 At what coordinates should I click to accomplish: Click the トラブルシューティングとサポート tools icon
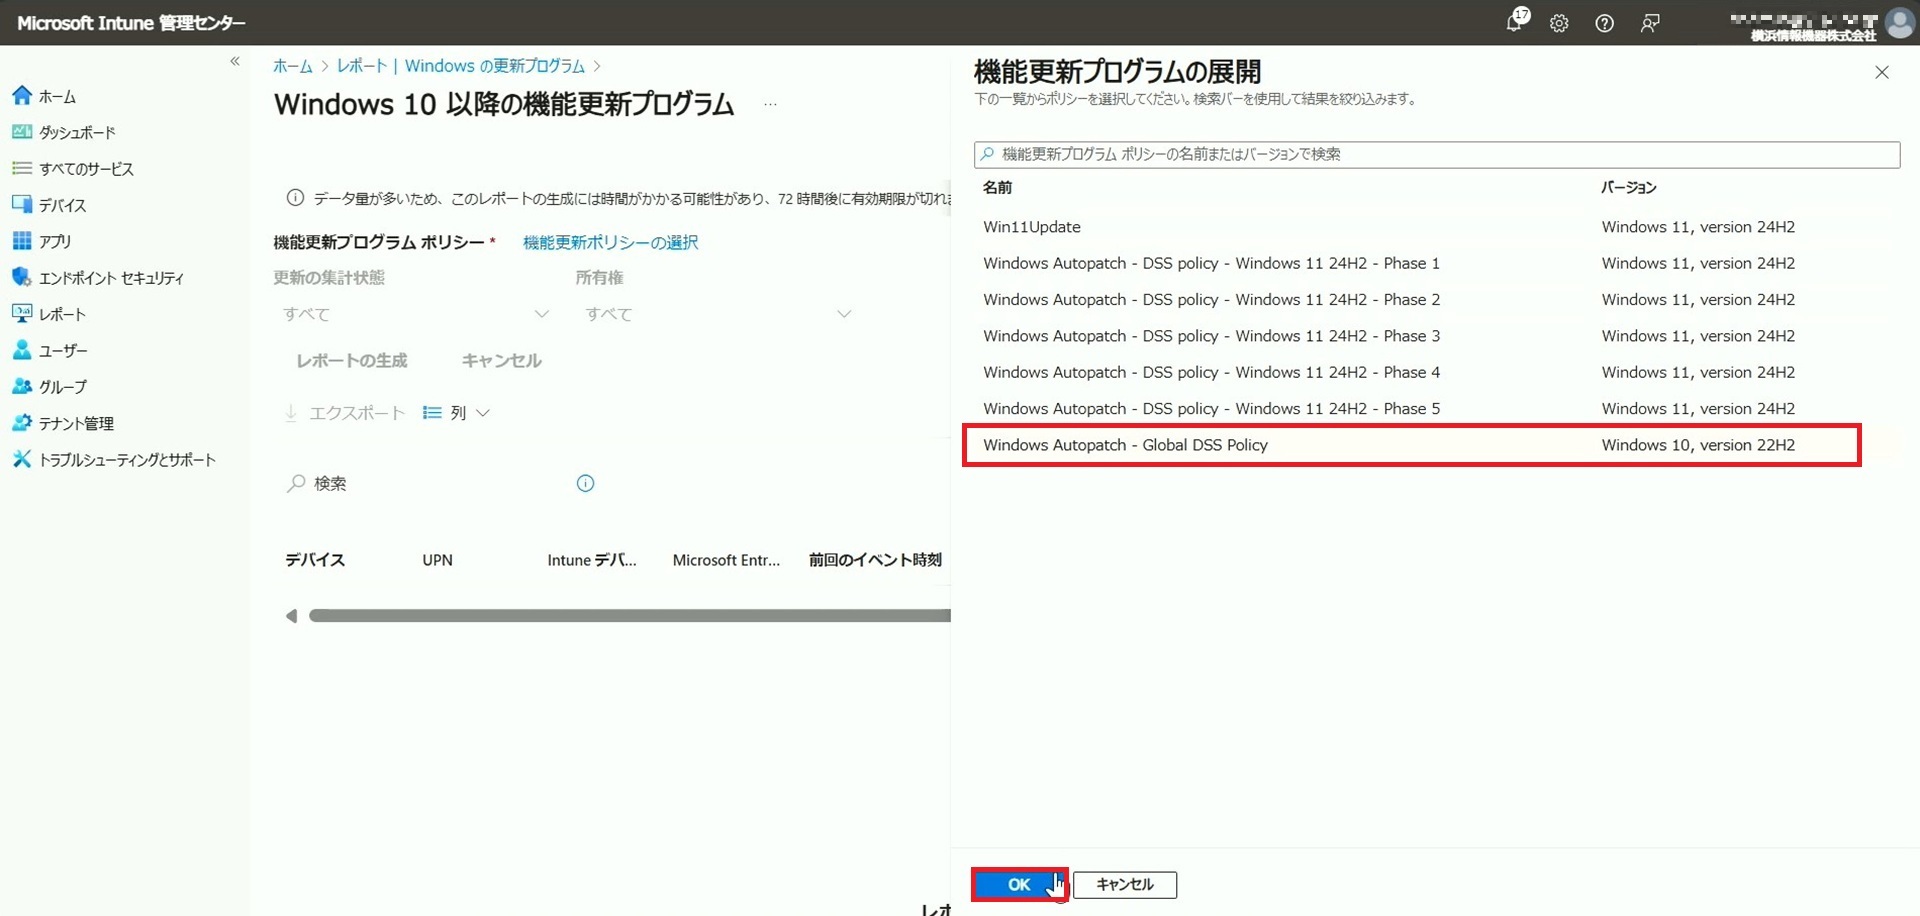pyautogui.click(x=22, y=459)
